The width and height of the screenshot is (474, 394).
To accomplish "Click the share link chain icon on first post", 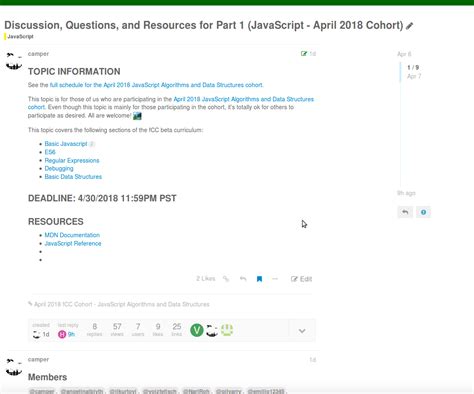I will click(226, 279).
